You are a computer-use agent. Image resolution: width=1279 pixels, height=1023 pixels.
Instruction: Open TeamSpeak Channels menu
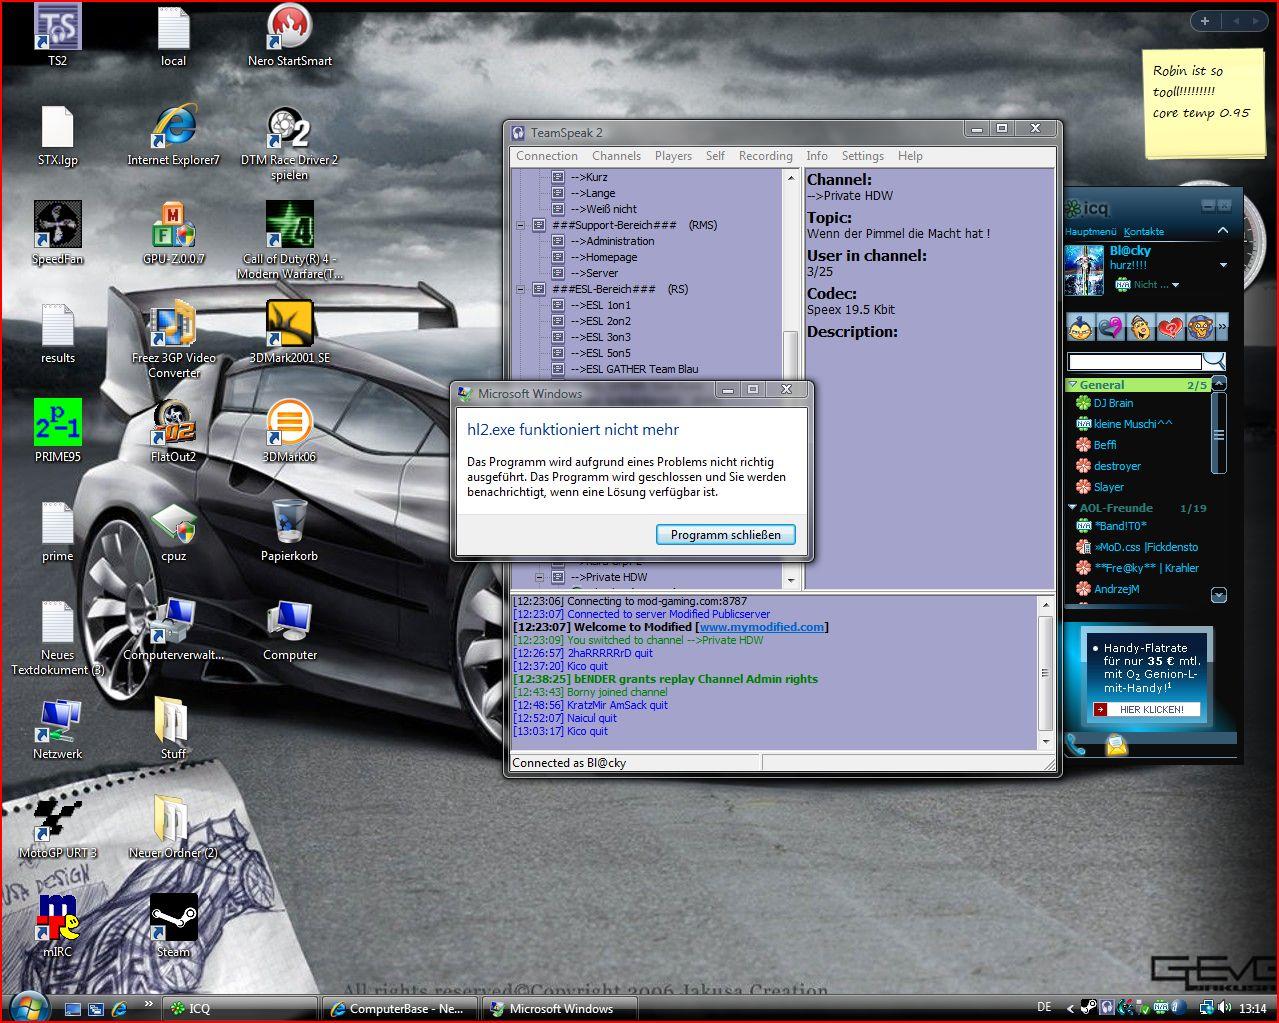[616, 156]
